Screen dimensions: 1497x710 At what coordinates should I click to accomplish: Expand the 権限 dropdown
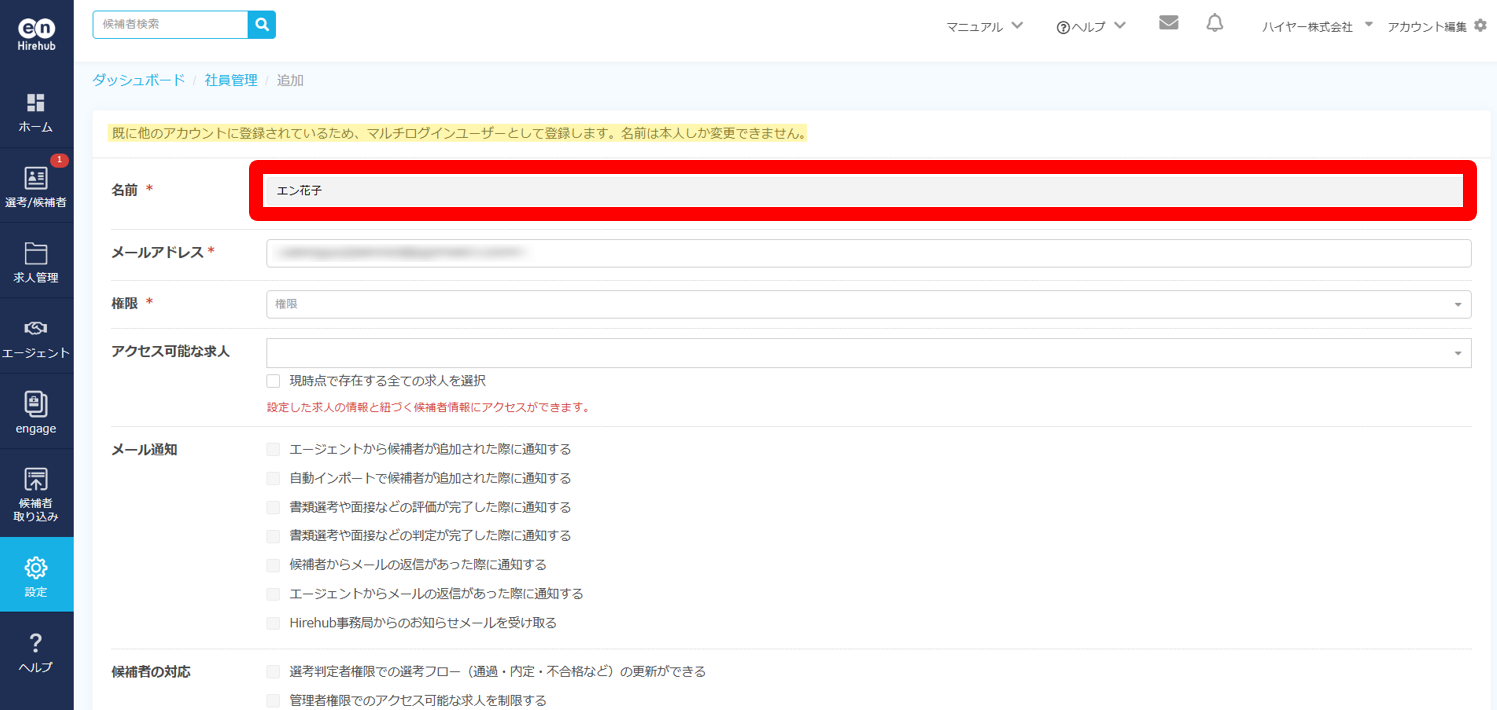pyautogui.click(x=868, y=304)
